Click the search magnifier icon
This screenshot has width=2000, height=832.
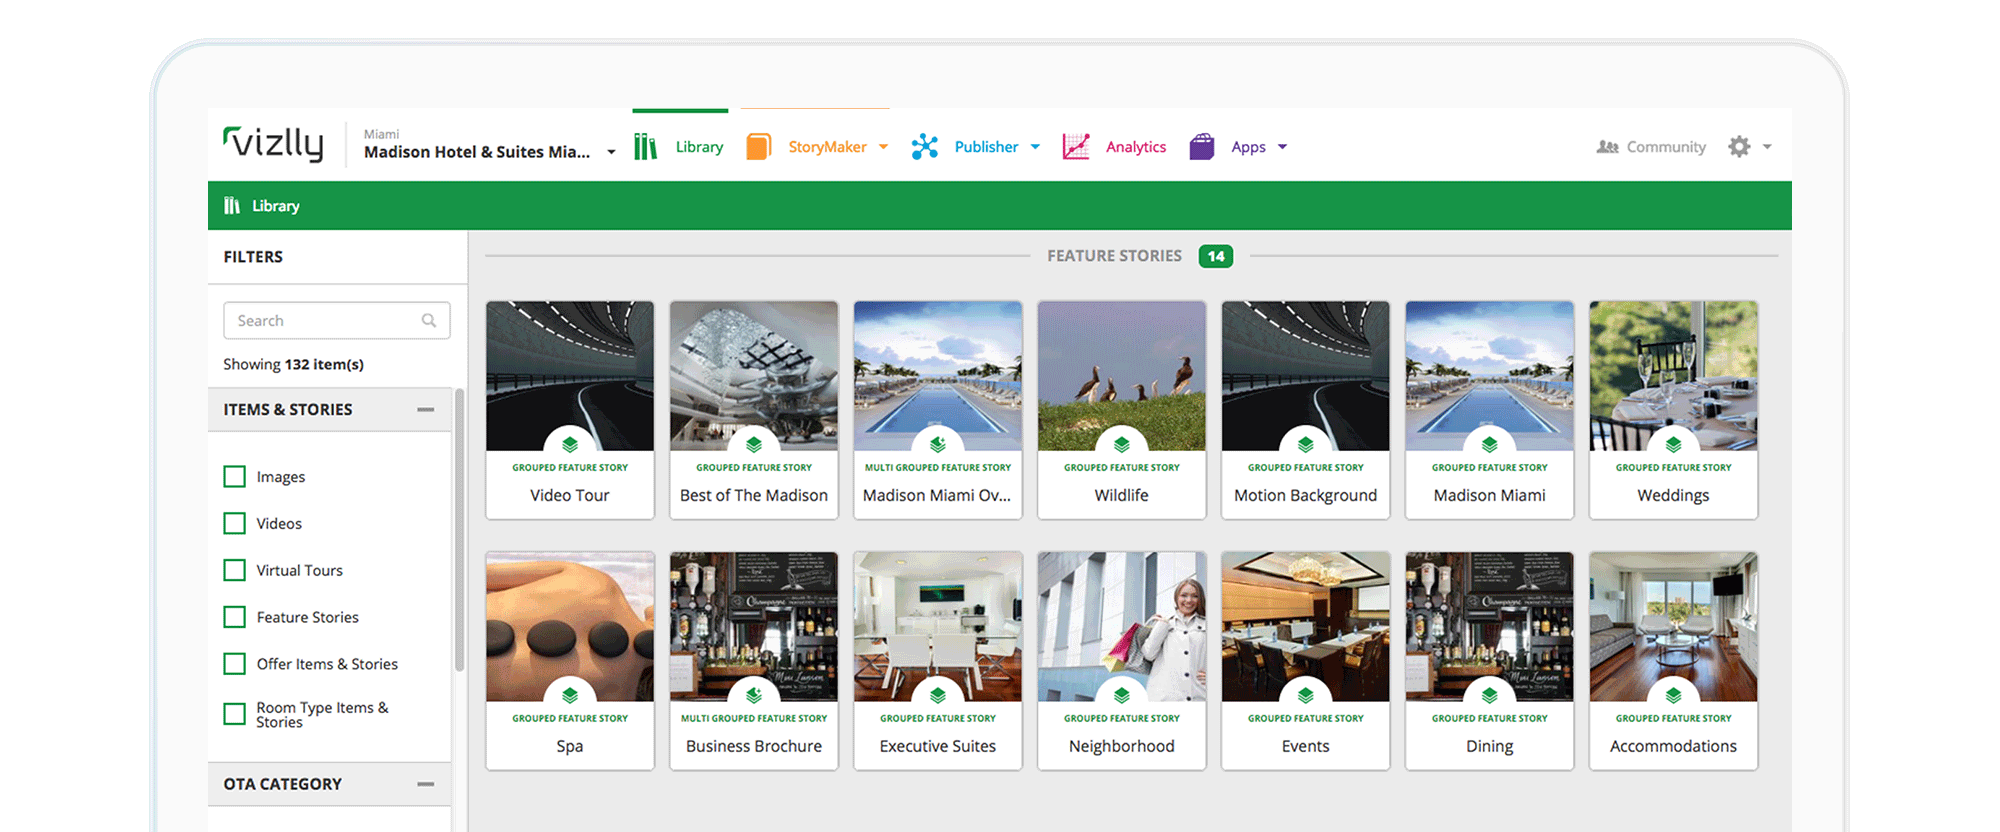tap(429, 321)
